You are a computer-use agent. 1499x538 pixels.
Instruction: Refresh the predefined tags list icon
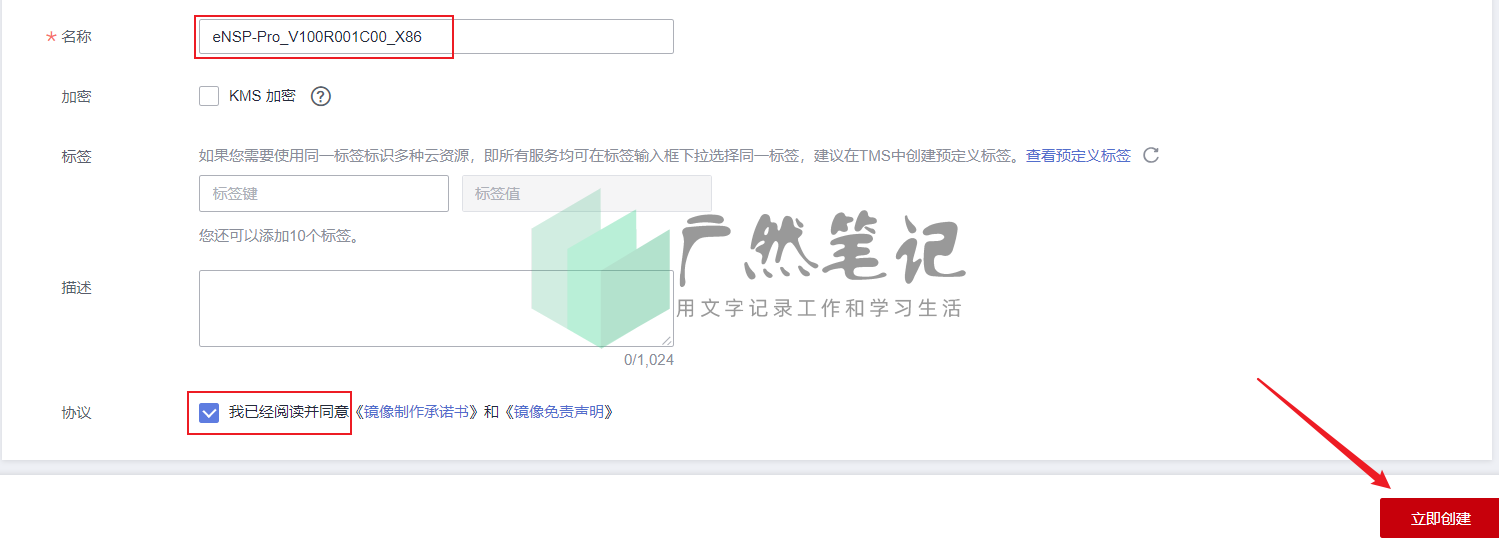pyautogui.click(x=1151, y=155)
